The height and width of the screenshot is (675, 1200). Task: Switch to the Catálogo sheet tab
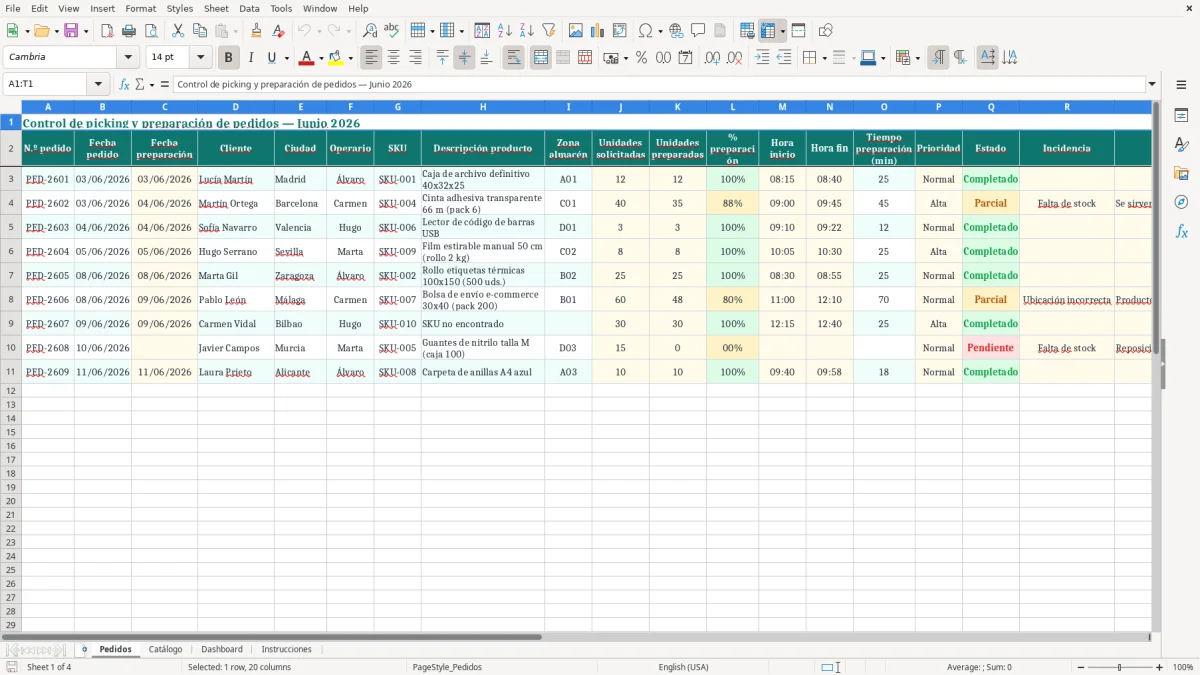tap(166, 649)
